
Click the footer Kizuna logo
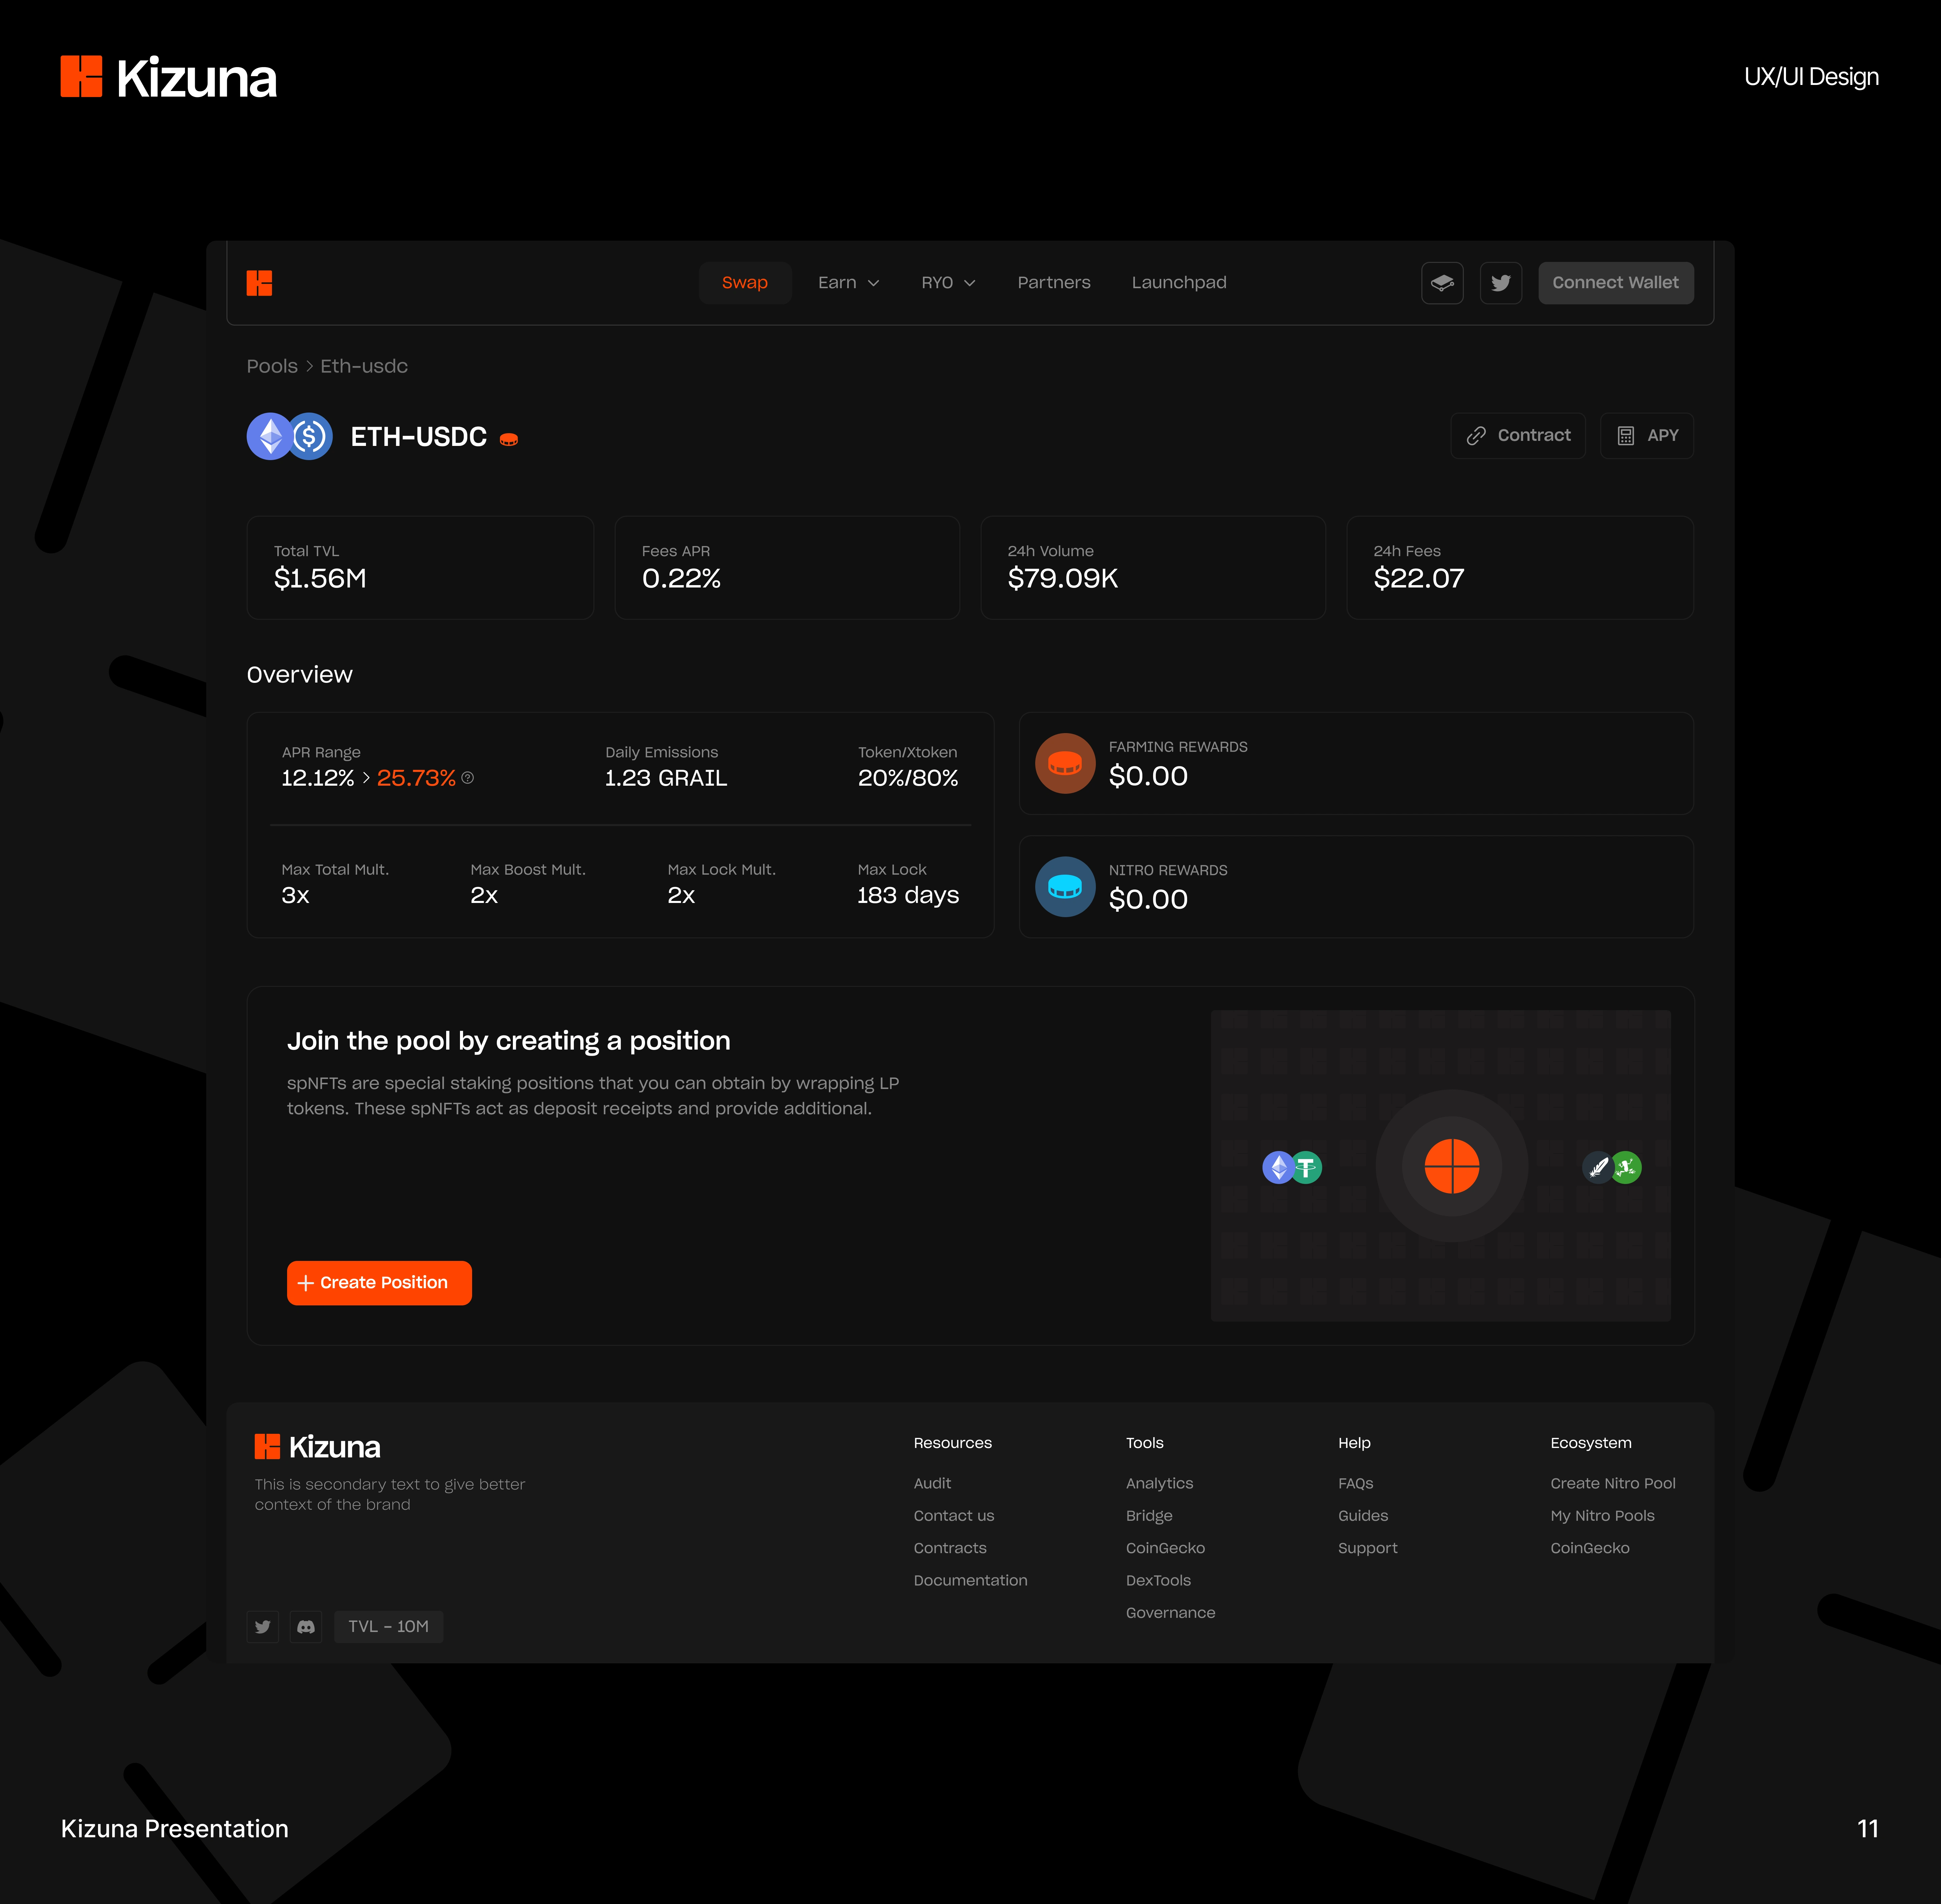tap(317, 1446)
